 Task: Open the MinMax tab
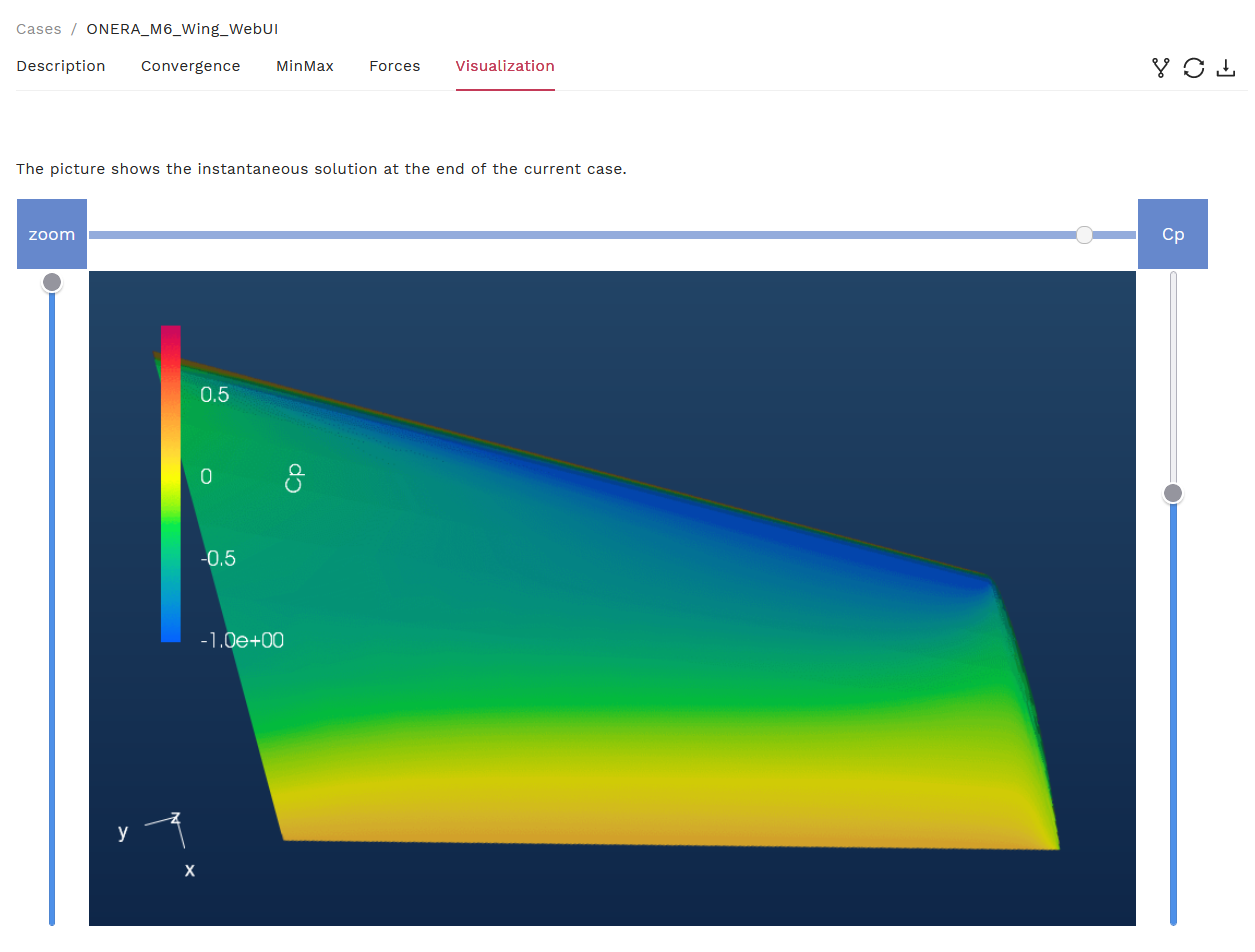click(x=305, y=66)
